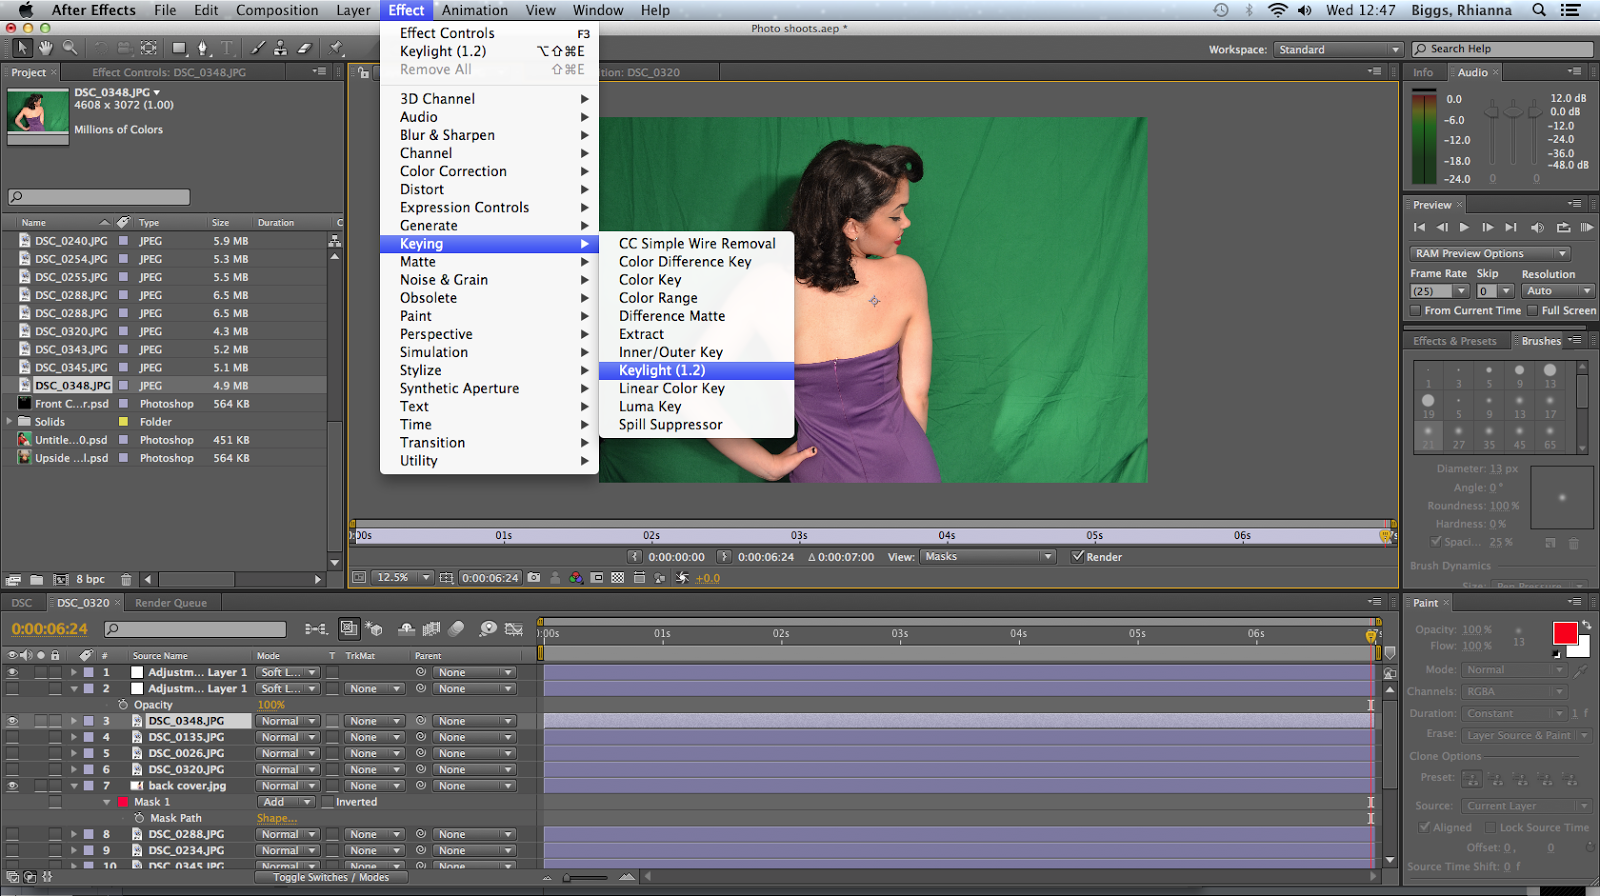1600x896 pixels.
Task: Click the Search Help field
Action: click(x=1502, y=49)
